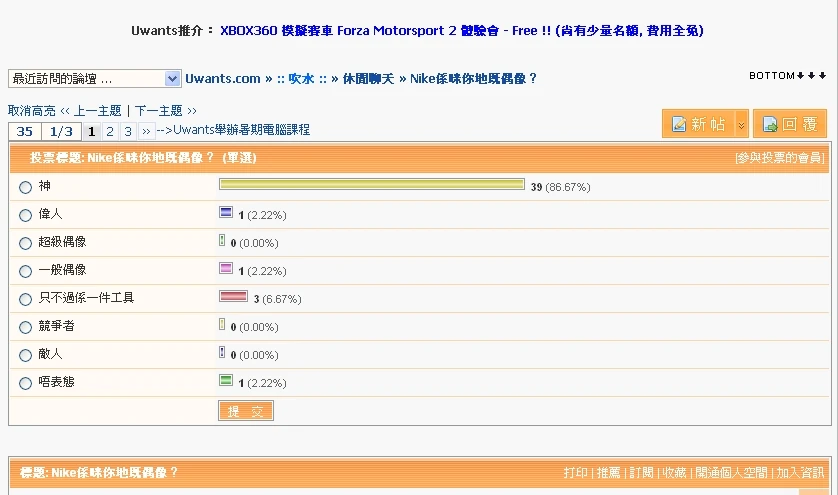The height and width of the screenshot is (495, 838).
Task: Open the 最近訪問的論壇 dropdown
Action: (x=94, y=78)
